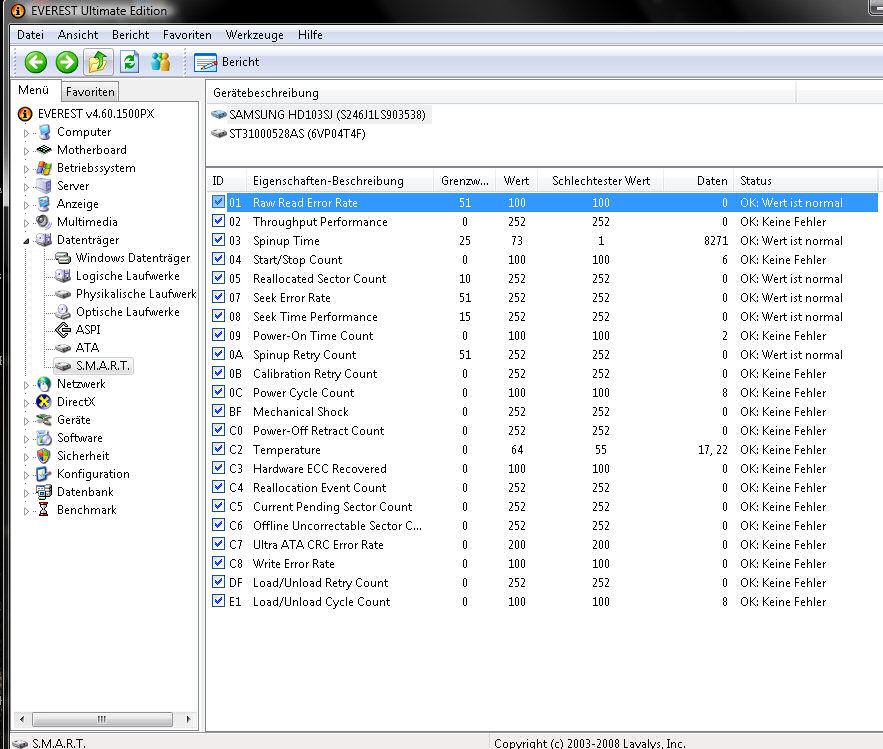This screenshot has width=883, height=749.
Task: Click the ATA drive icon in the tree
Action: point(63,348)
